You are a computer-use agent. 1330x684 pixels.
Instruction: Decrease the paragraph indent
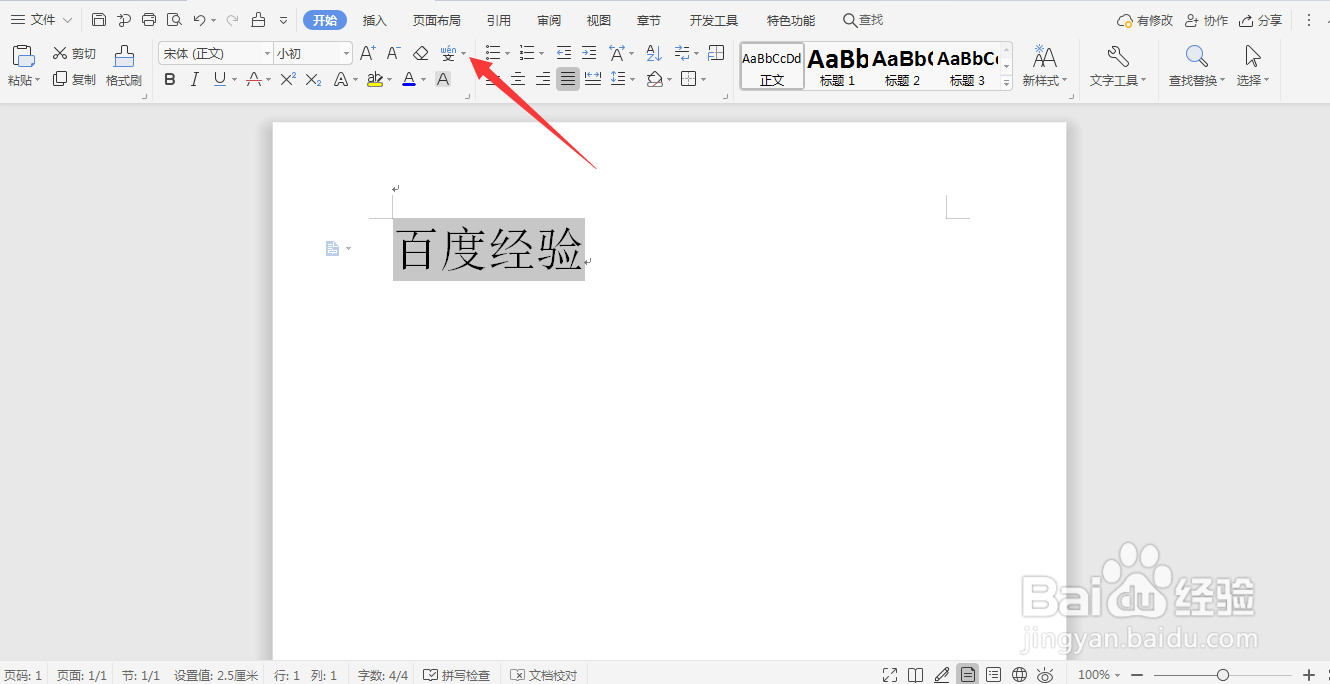[x=564, y=54]
